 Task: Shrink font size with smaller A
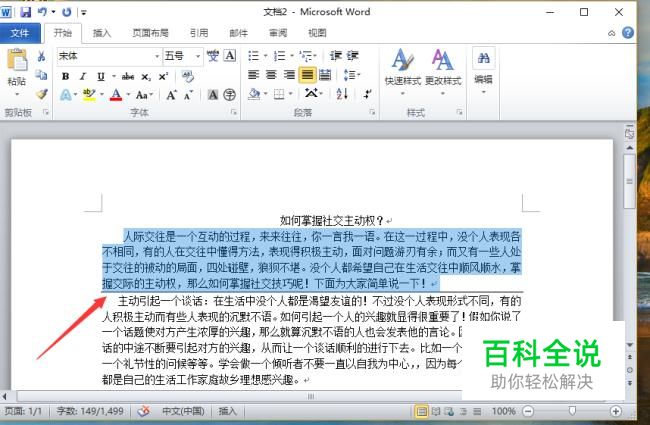tap(188, 95)
